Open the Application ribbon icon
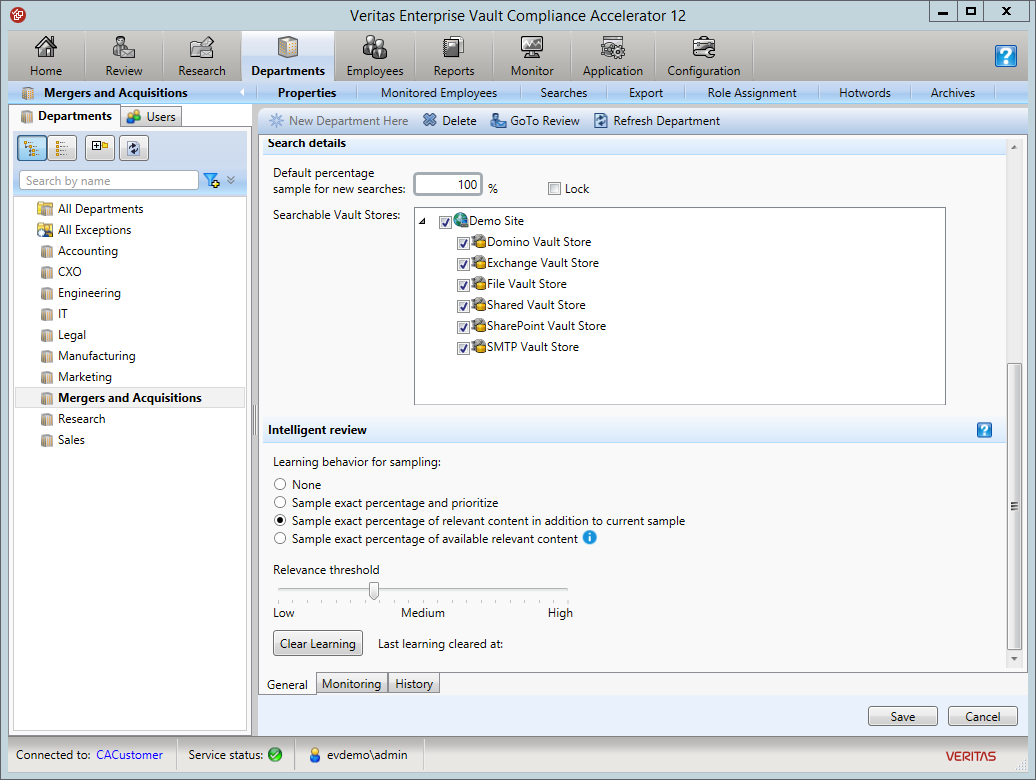 (612, 56)
